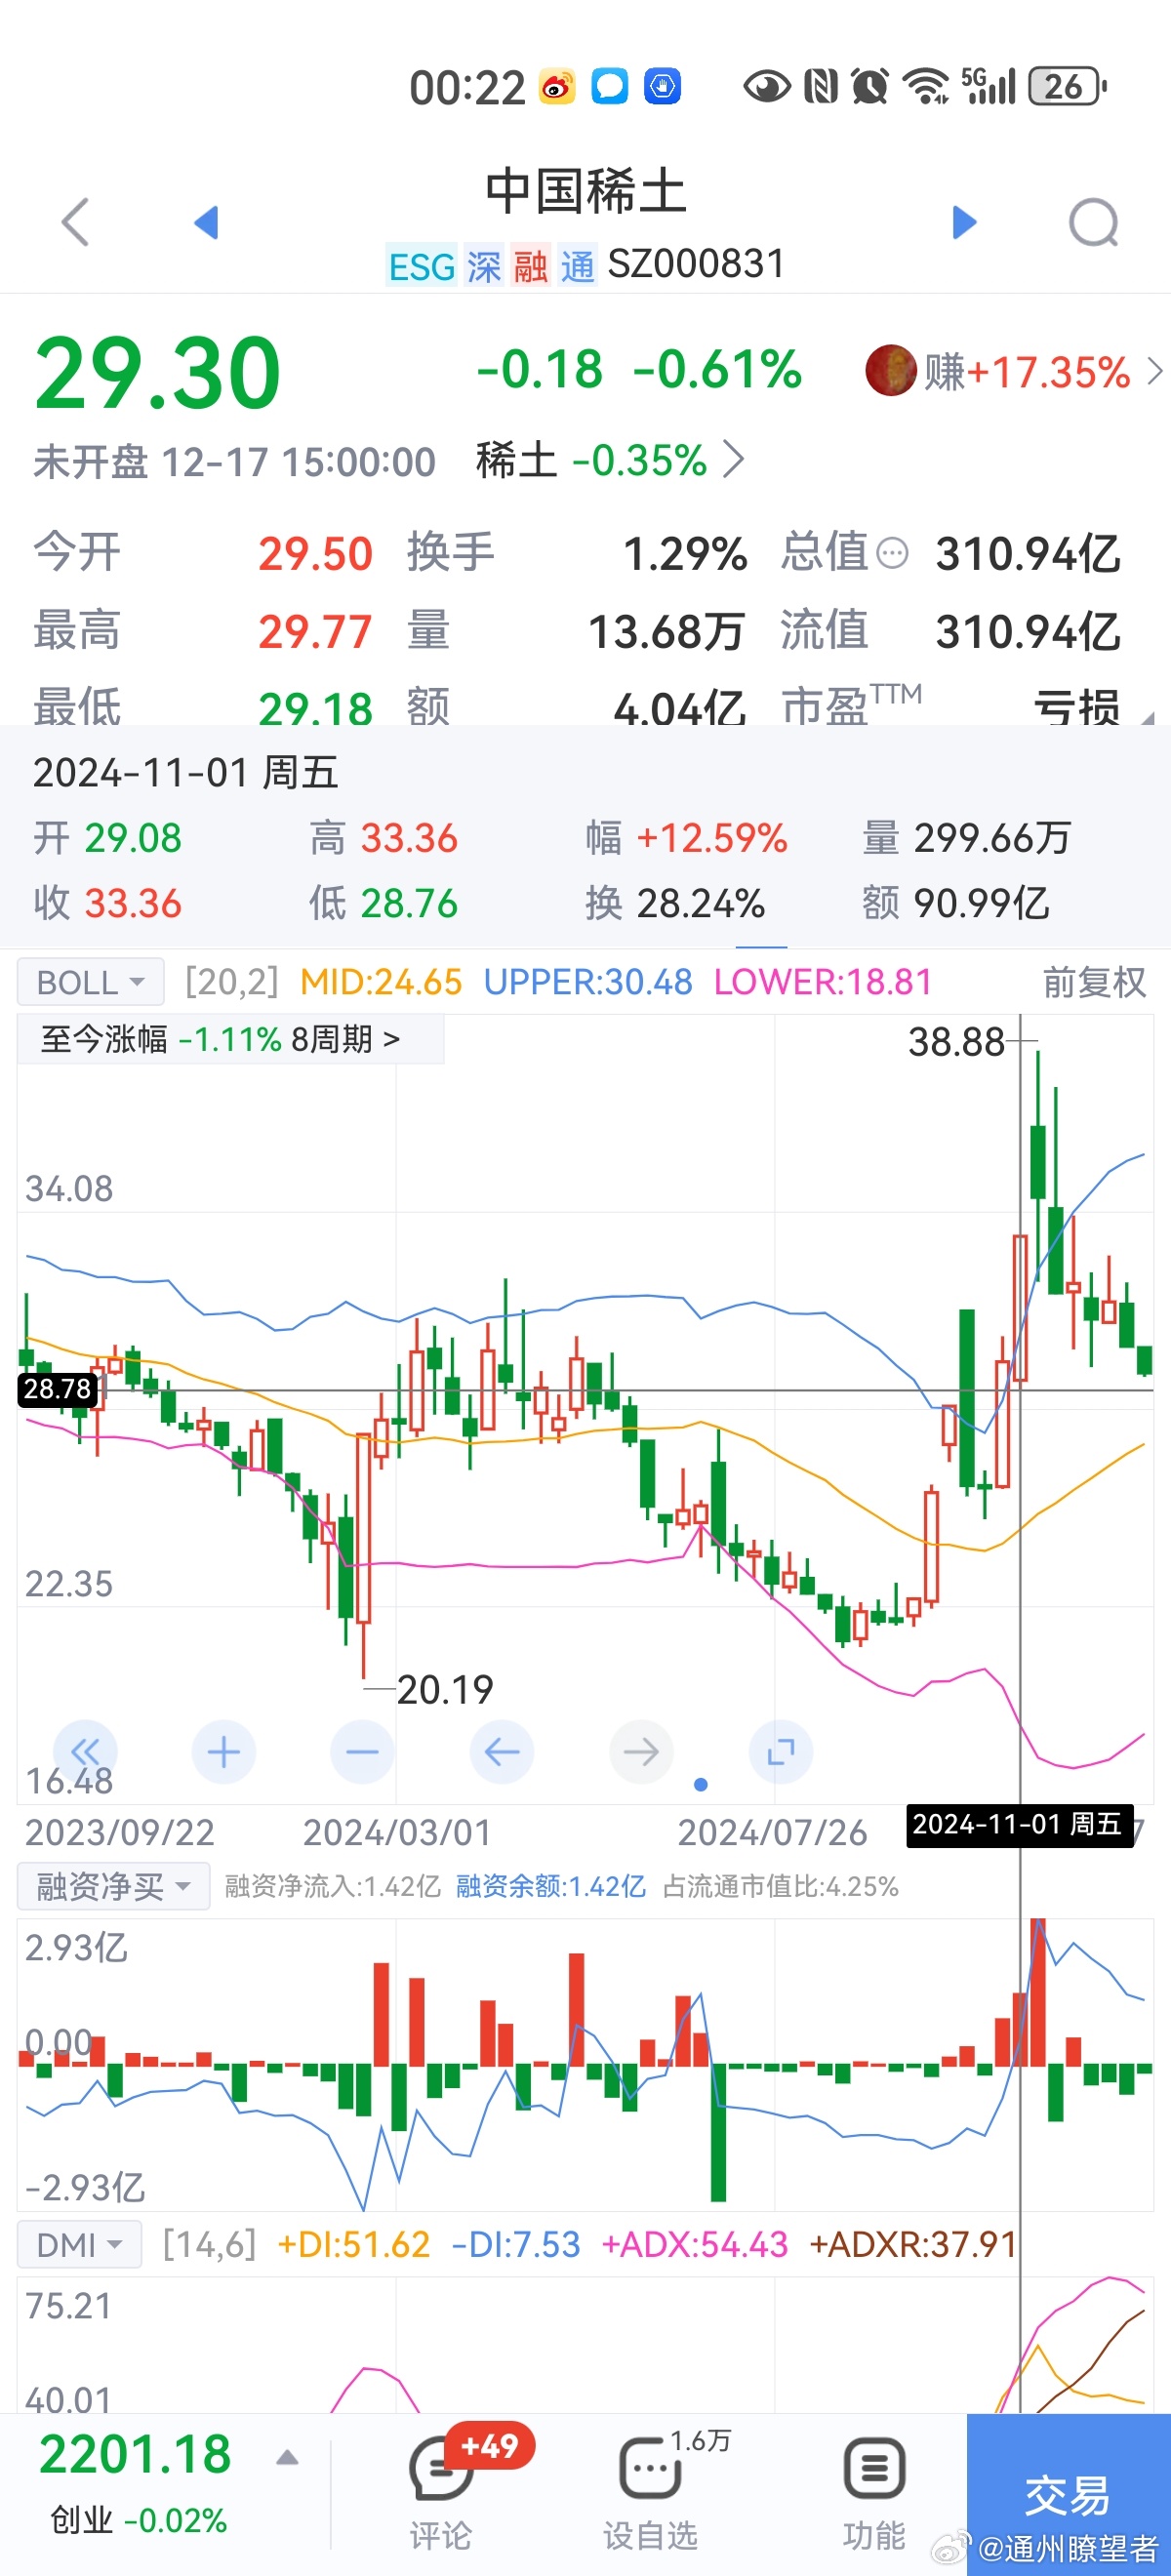Tap the 额 90.99亿 turnover amount

coord(956,903)
